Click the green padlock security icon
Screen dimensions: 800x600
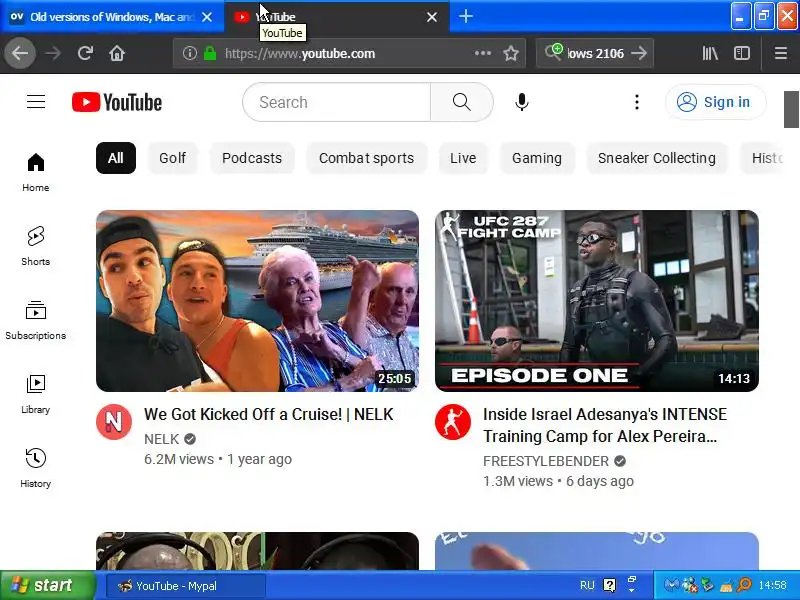tap(210, 53)
